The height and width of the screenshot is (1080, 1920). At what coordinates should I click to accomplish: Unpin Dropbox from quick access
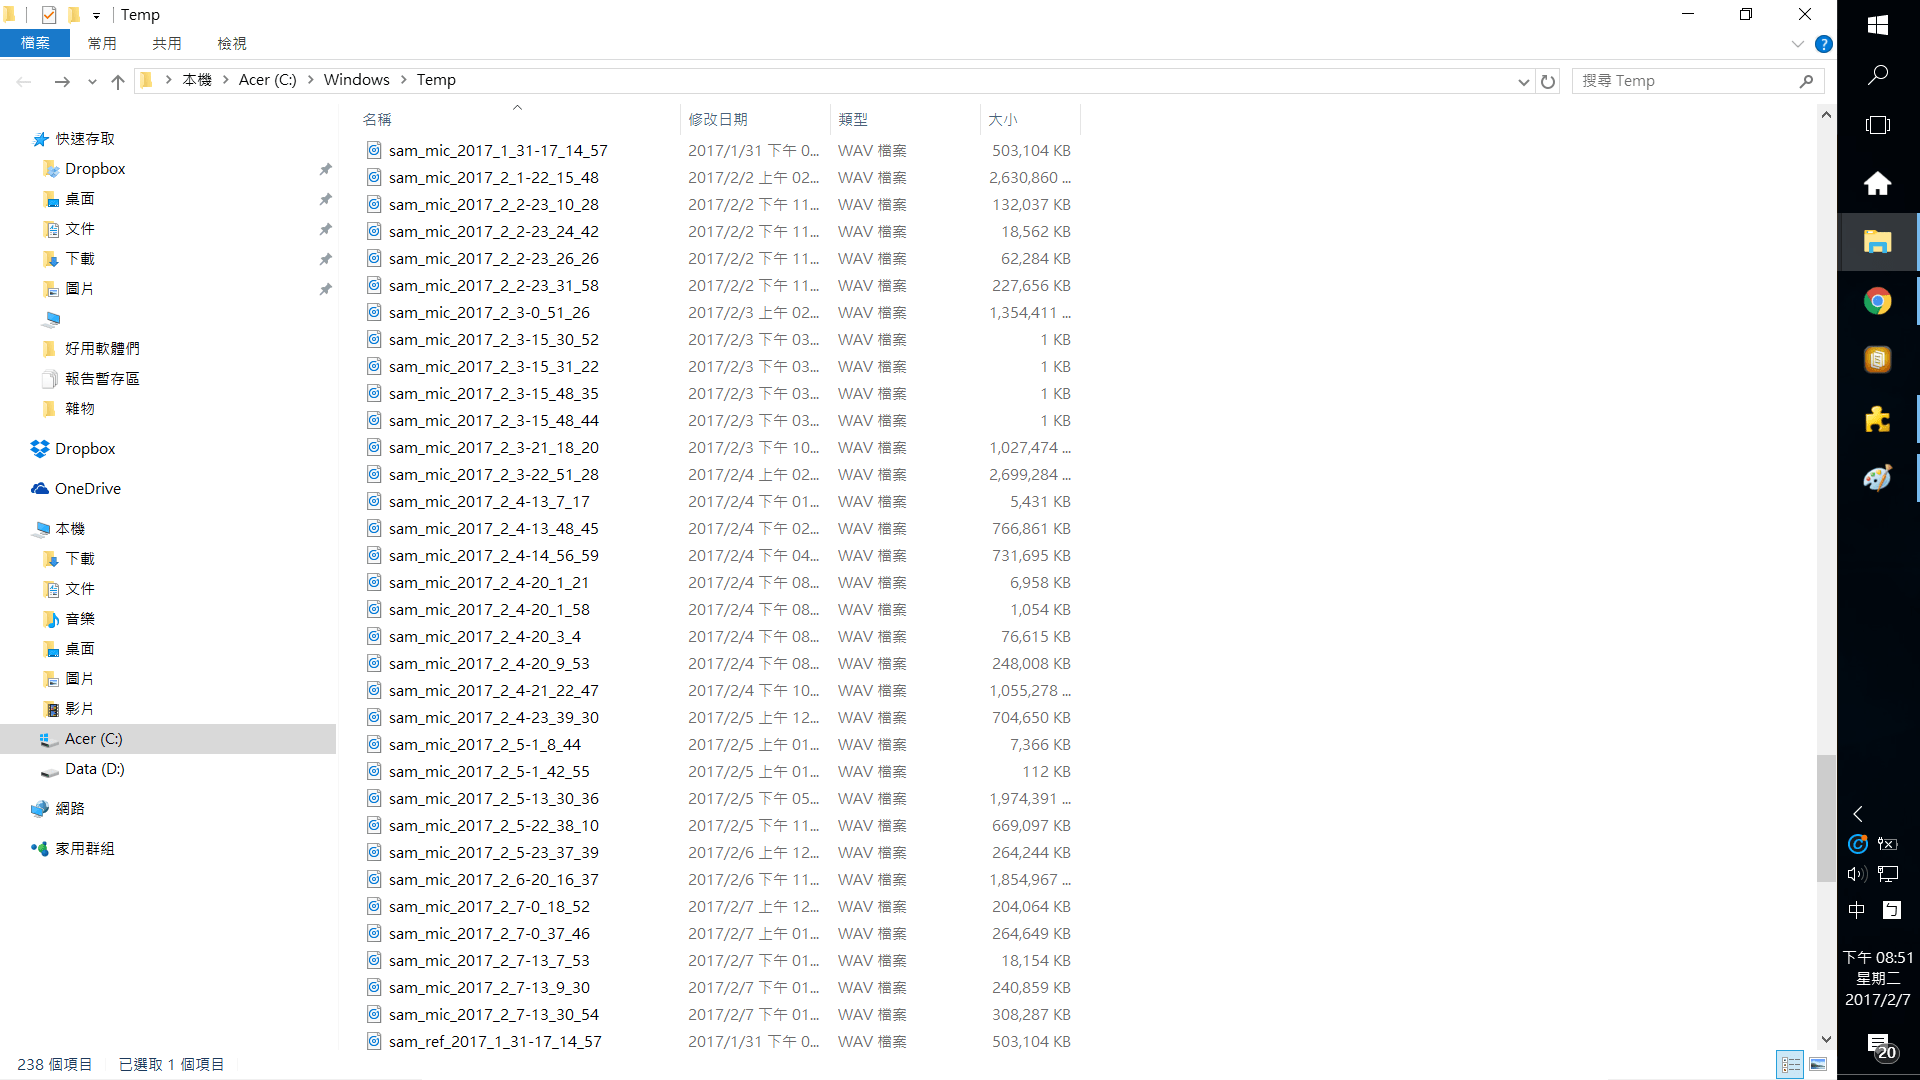[x=325, y=169]
